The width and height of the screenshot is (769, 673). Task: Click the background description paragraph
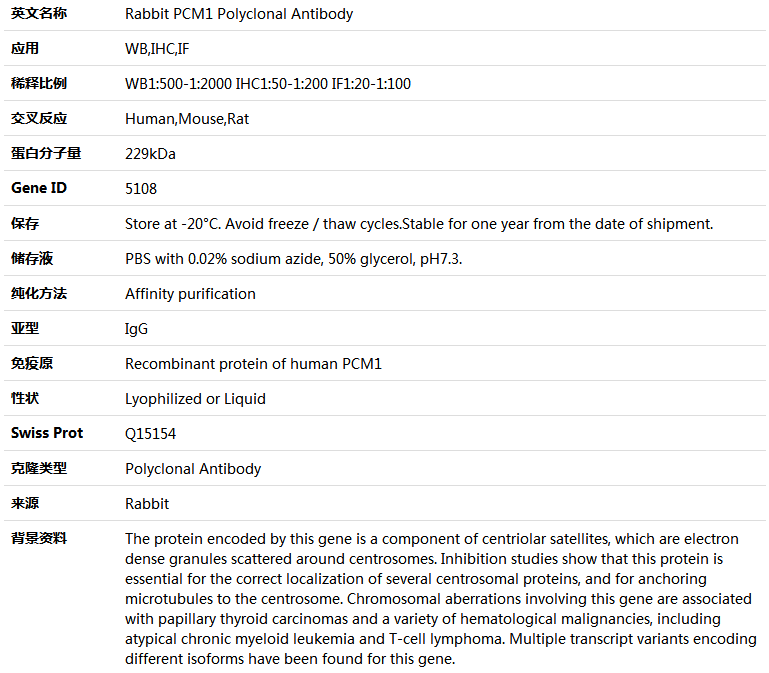tap(440, 598)
